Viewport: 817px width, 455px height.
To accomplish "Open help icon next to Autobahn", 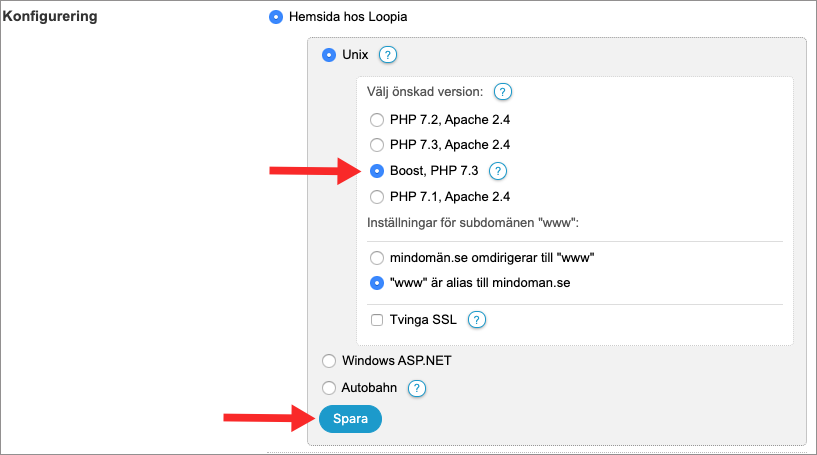I will [417, 388].
